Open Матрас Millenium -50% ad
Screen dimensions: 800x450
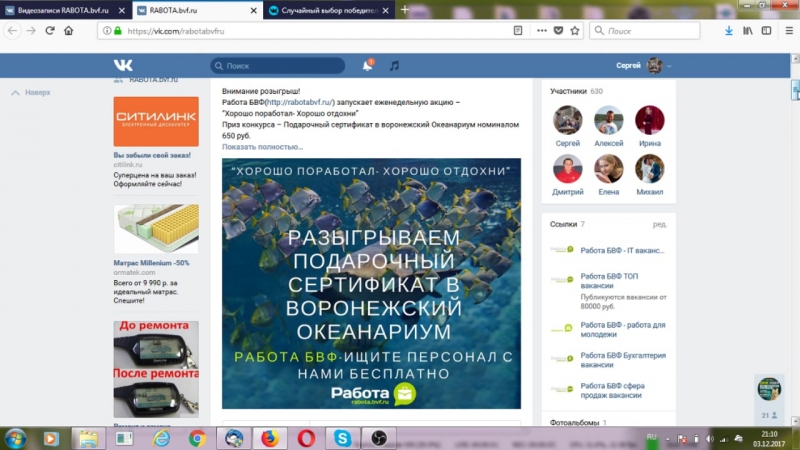[151, 263]
